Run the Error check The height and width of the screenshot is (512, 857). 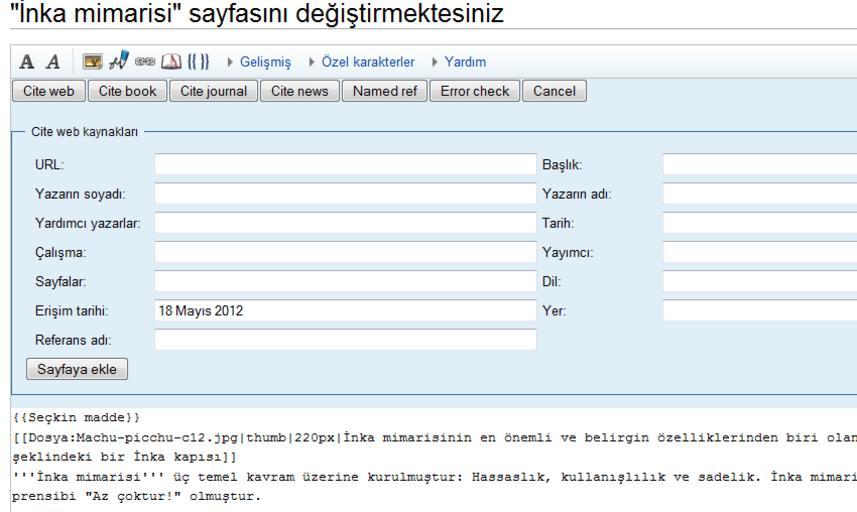[x=473, y=91]
